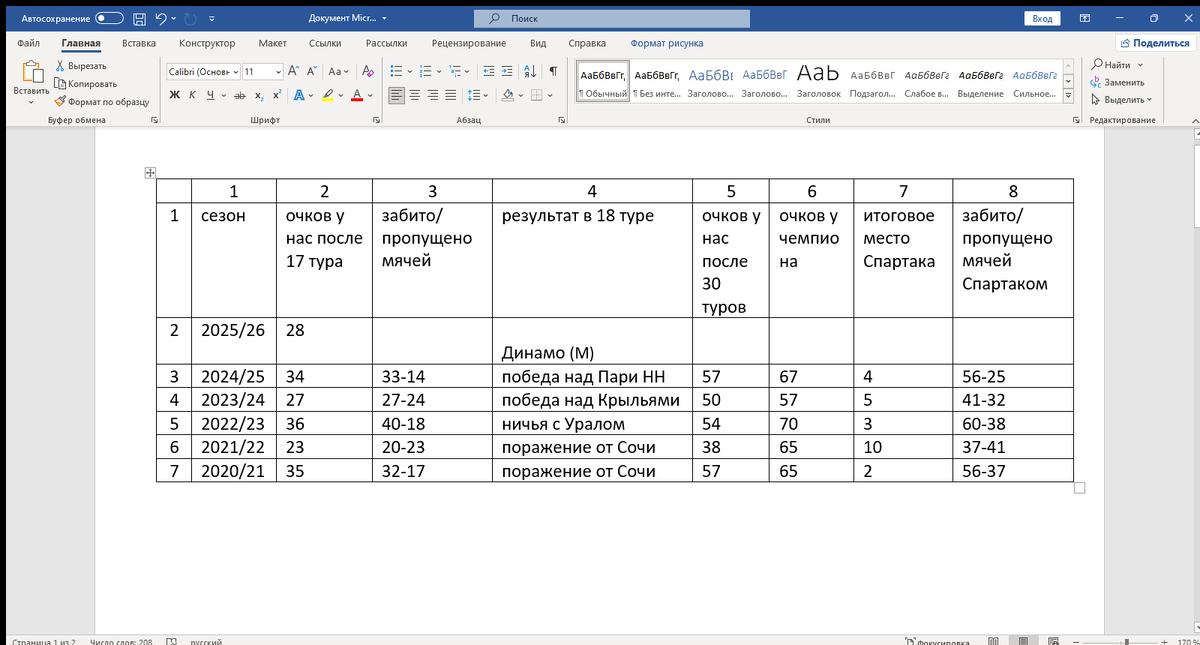Increase paragraph indent

[x=507, y=72]
